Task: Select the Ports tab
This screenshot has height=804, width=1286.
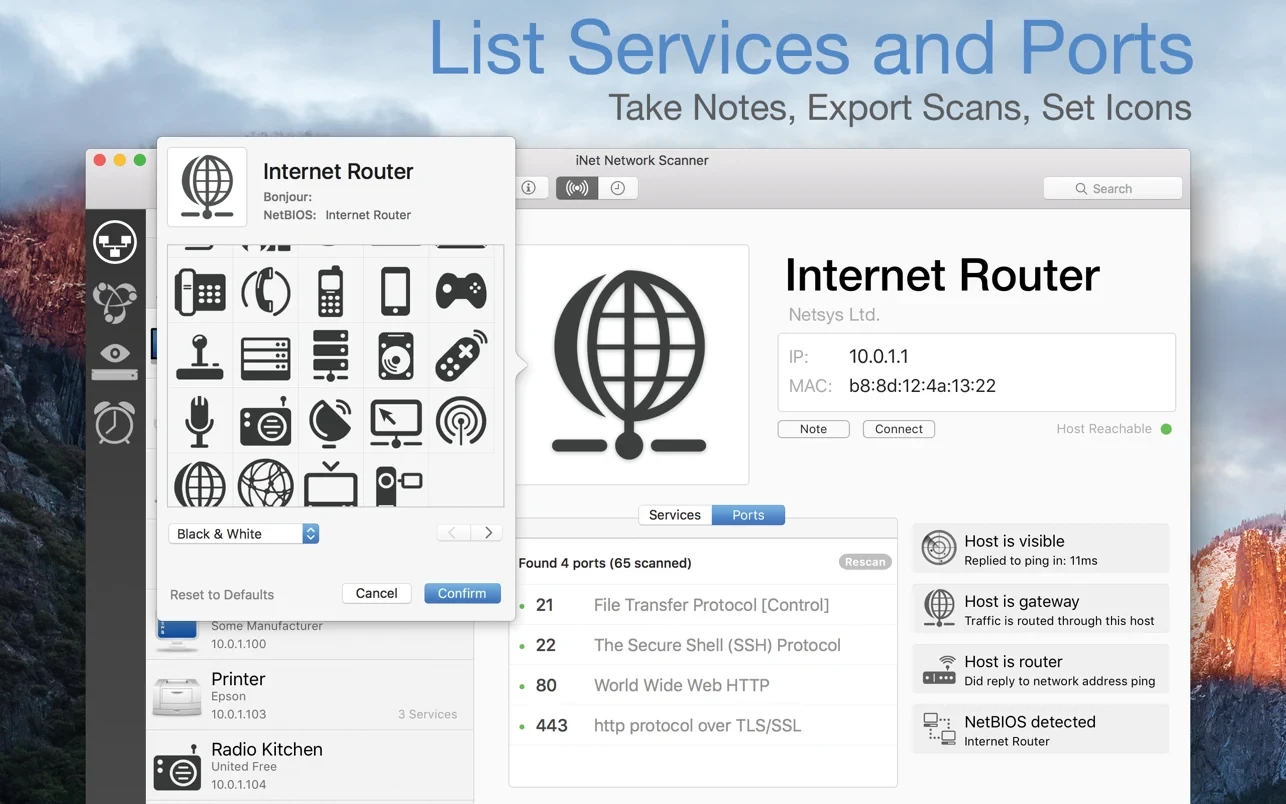Action: pyautogui.click(x=748, y=515)
